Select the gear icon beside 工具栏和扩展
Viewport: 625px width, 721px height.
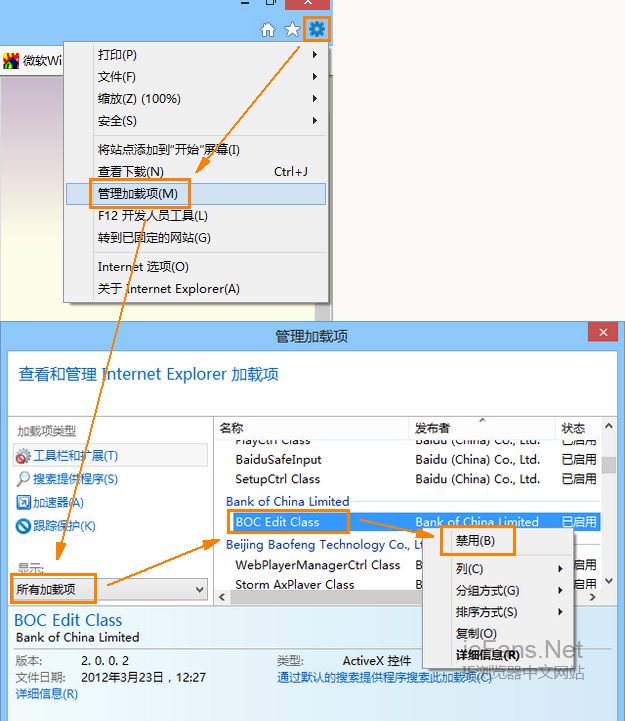pos(23,456)
